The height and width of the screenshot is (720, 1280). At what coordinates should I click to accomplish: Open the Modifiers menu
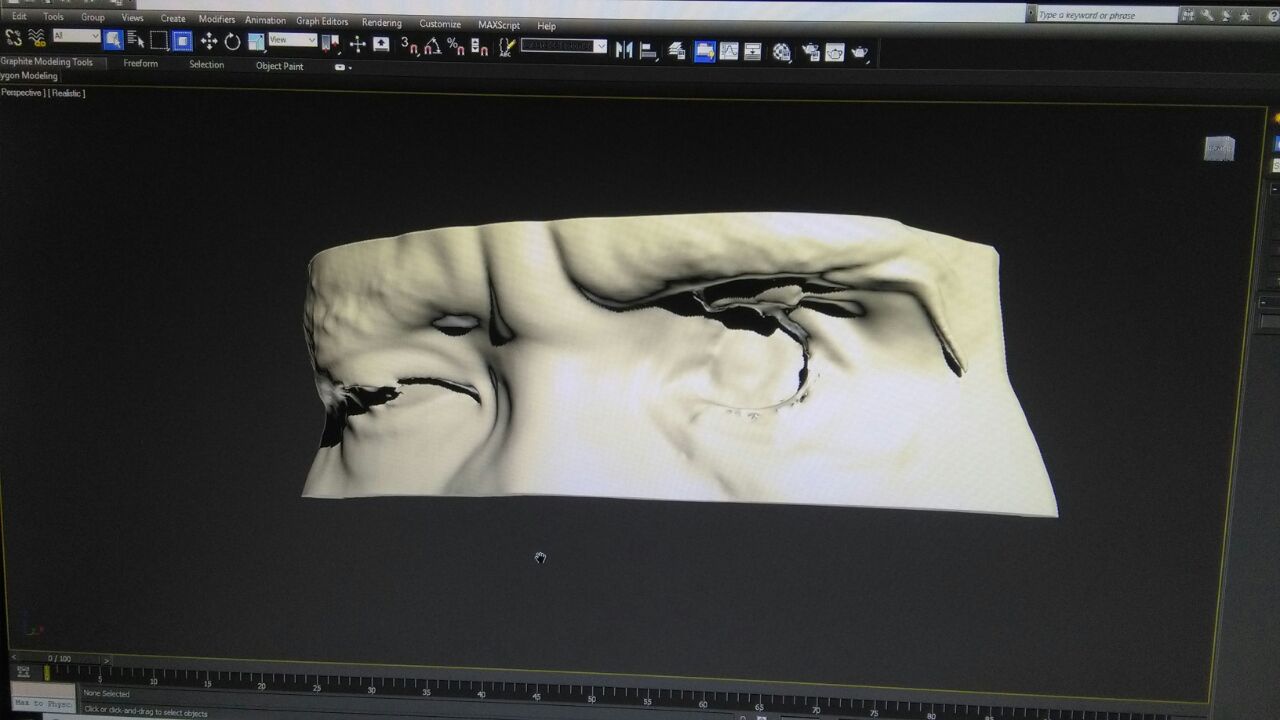(x=216, y=19)
